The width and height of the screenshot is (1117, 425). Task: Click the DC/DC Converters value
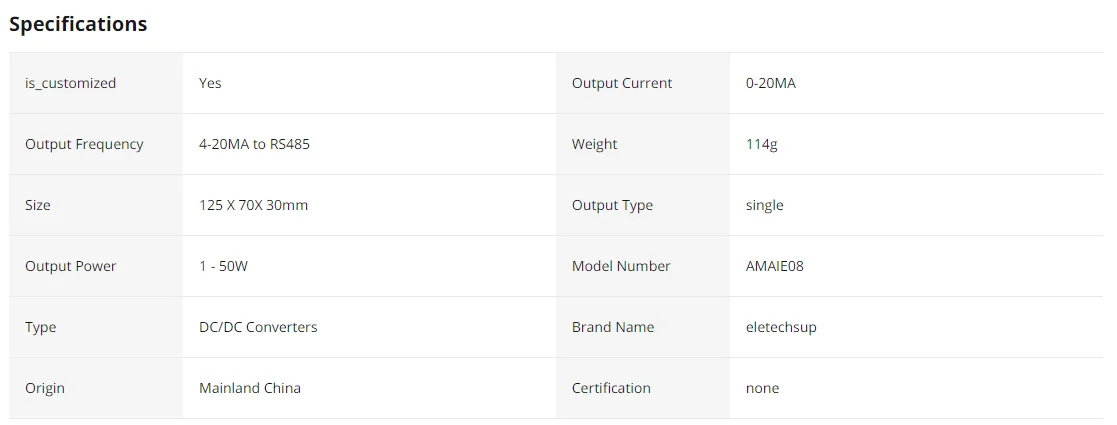coord(258,327)
